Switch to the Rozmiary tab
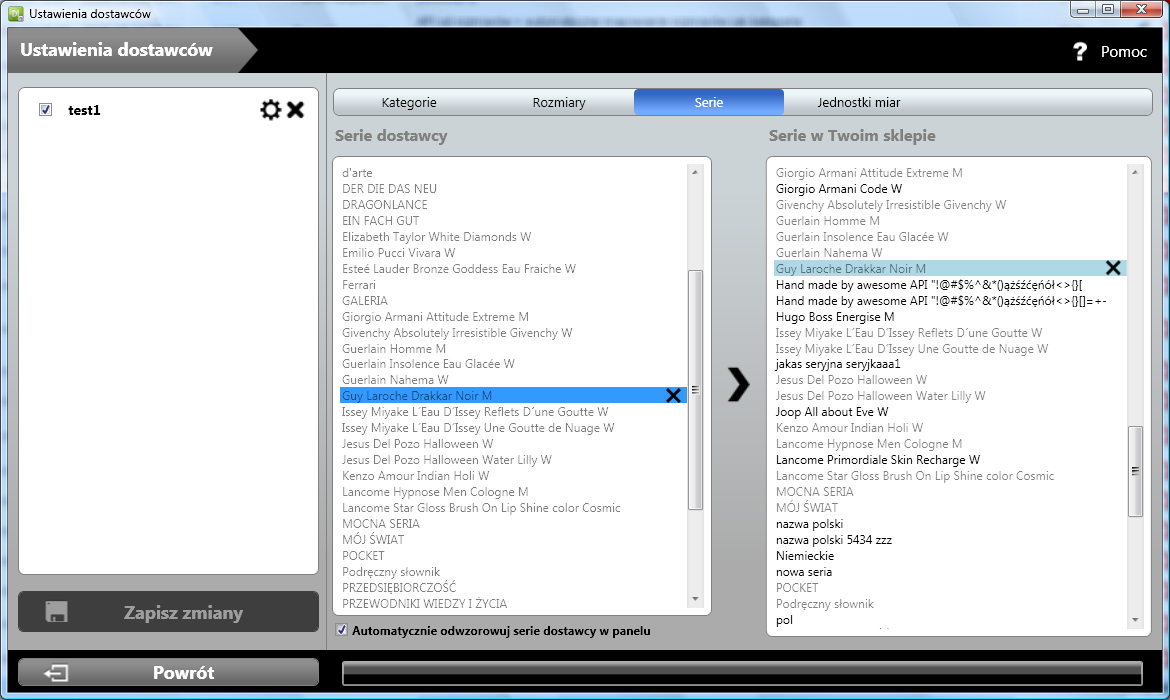This screenshot has width=1170, height=700. (559, 102)
